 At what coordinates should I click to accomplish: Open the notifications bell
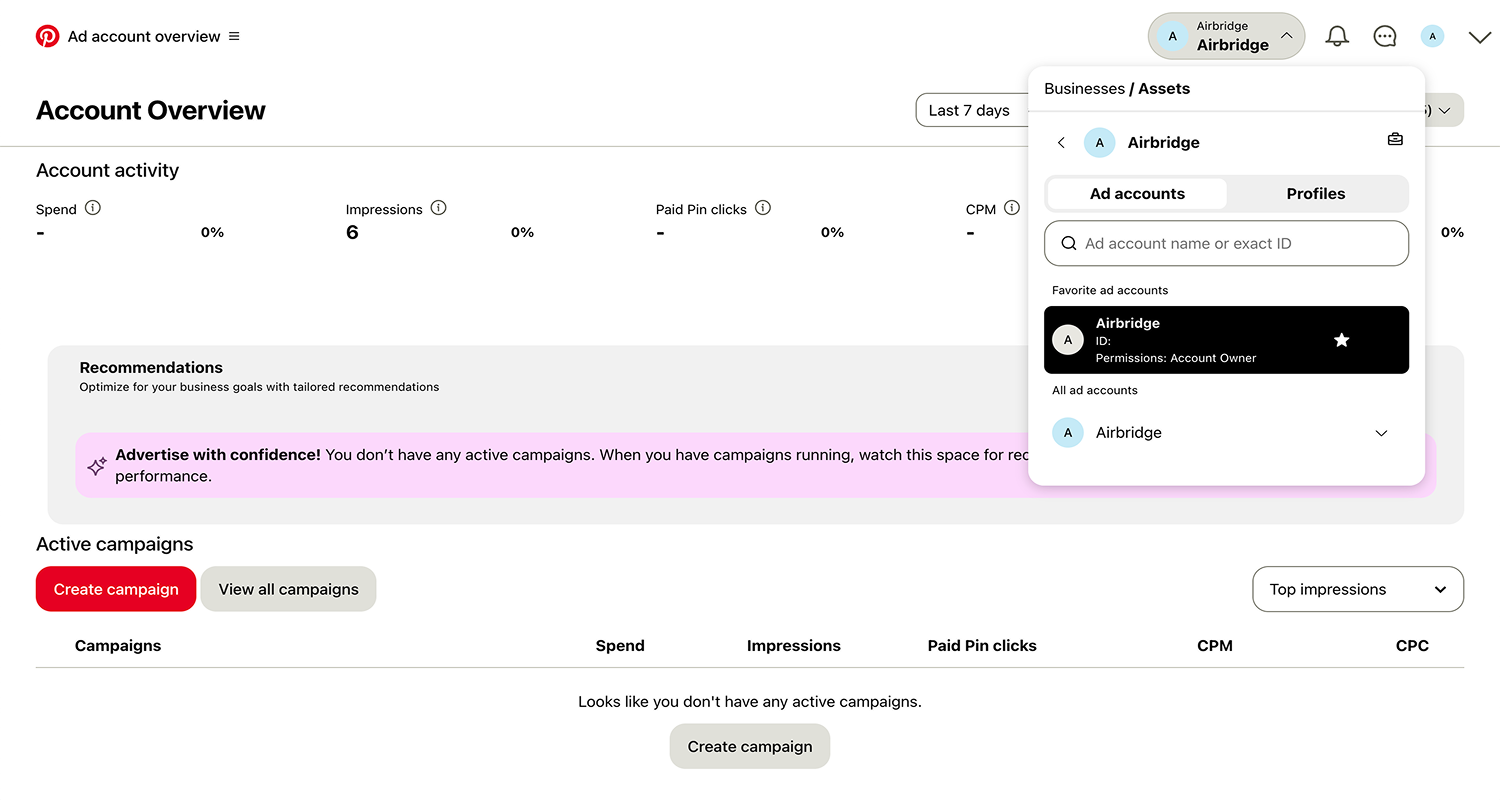(1337, 36)
